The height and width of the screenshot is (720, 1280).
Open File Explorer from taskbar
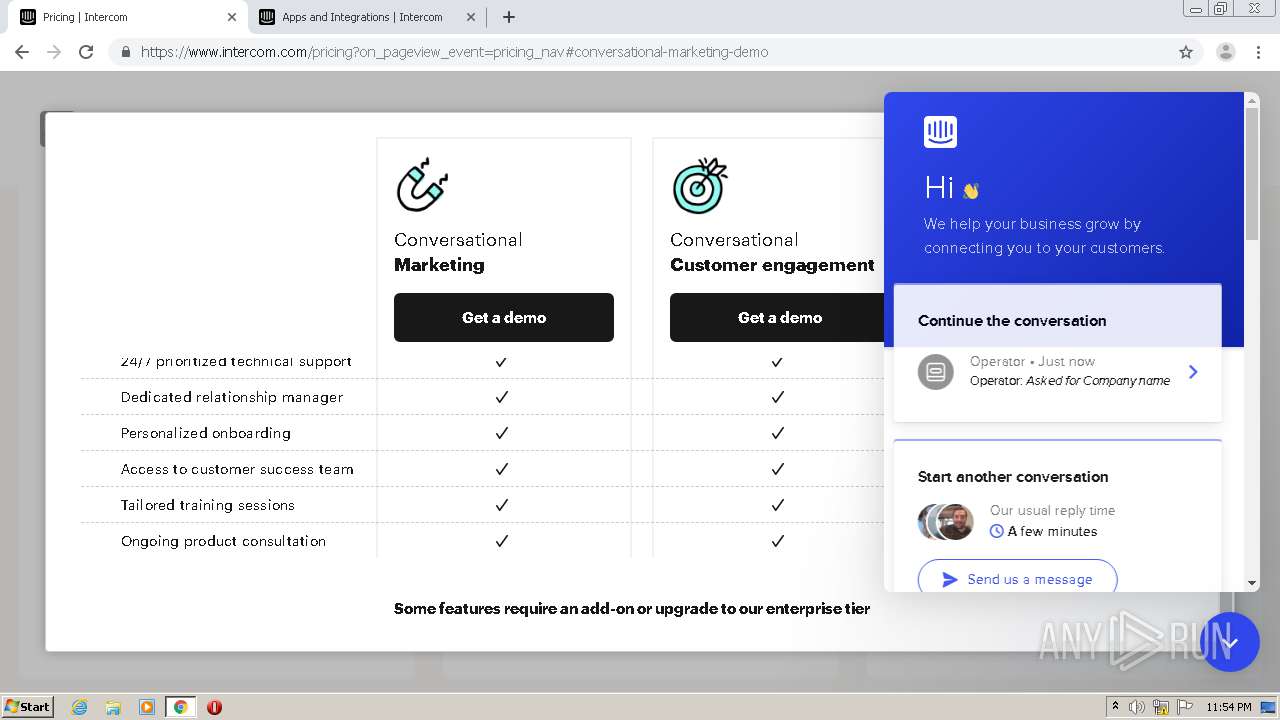point(113,707)
